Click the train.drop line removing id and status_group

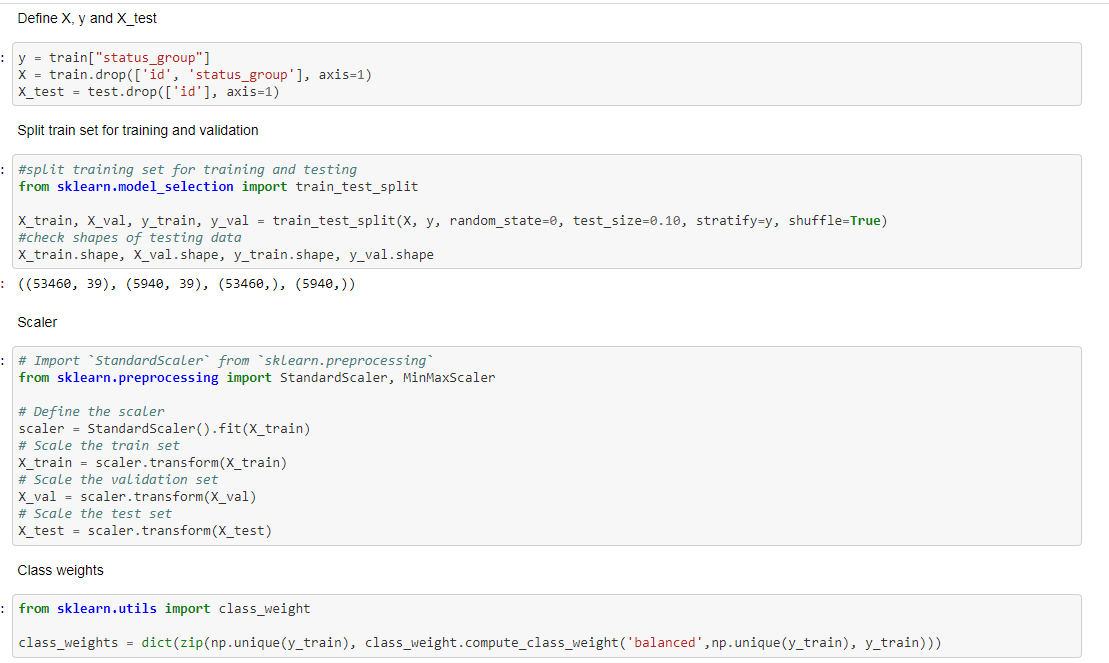pyautogui.click(x=195, y=74)
